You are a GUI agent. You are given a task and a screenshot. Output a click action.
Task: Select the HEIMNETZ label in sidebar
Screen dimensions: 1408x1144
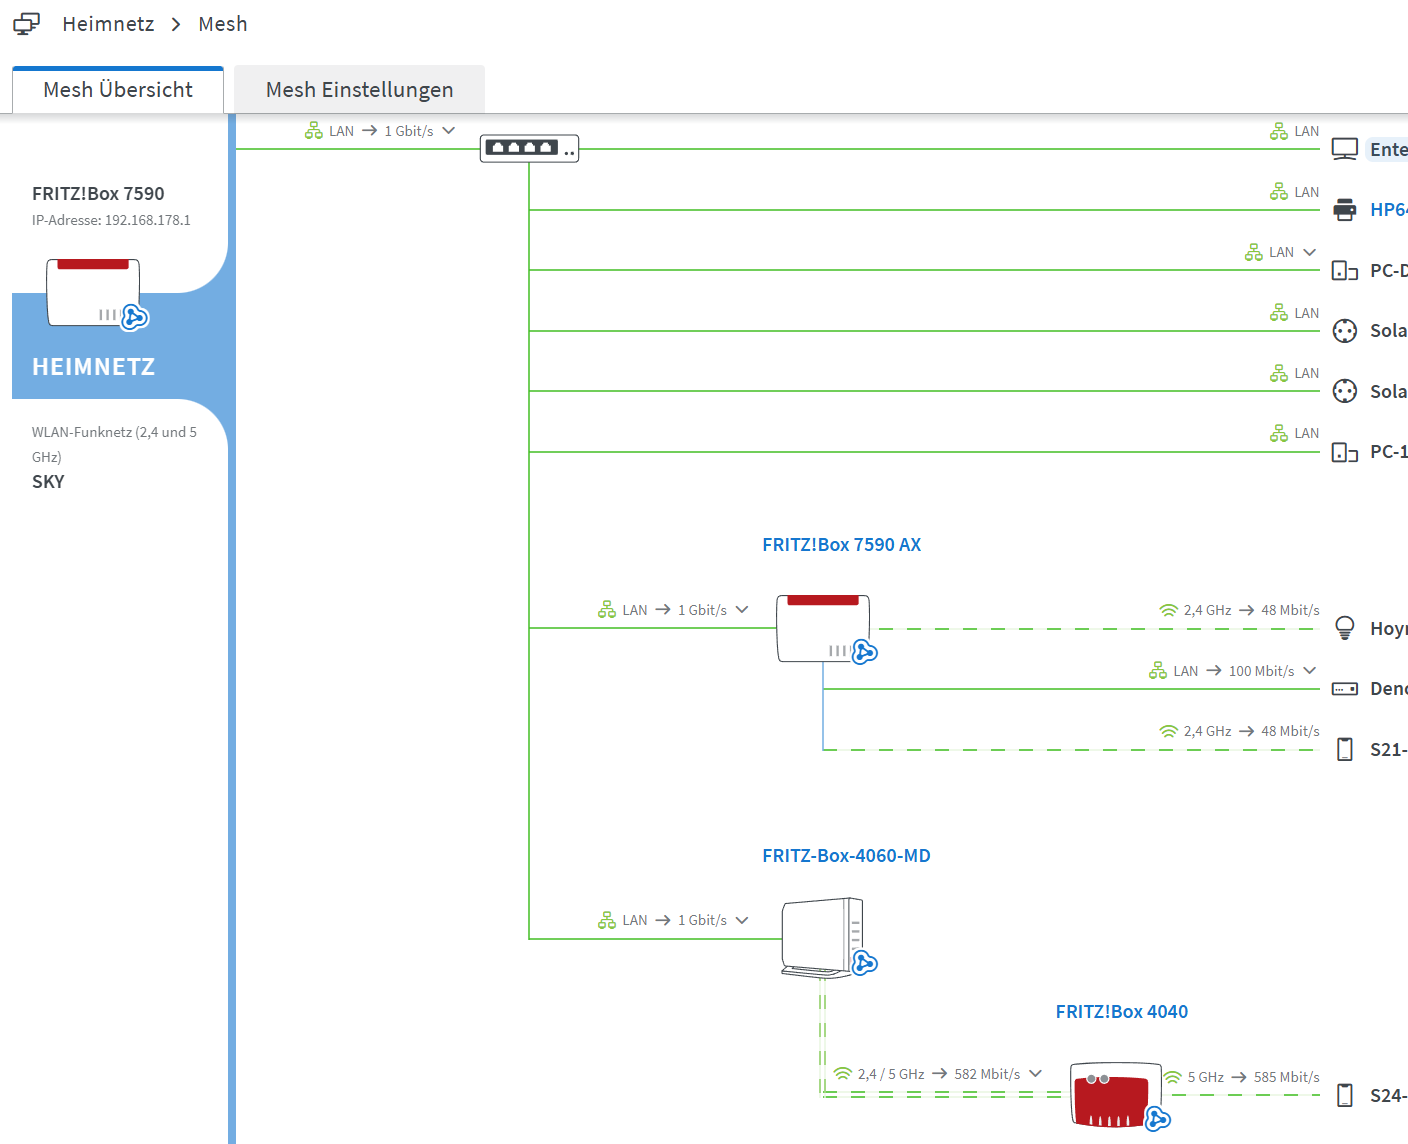94,367
